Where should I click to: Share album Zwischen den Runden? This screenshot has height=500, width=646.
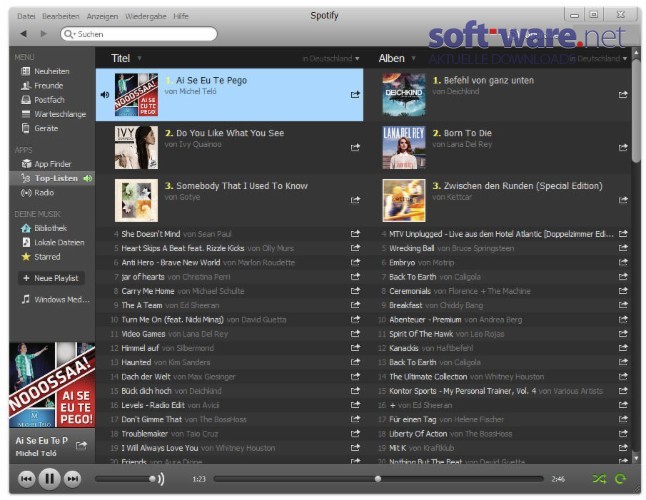[x=623, y=200]
